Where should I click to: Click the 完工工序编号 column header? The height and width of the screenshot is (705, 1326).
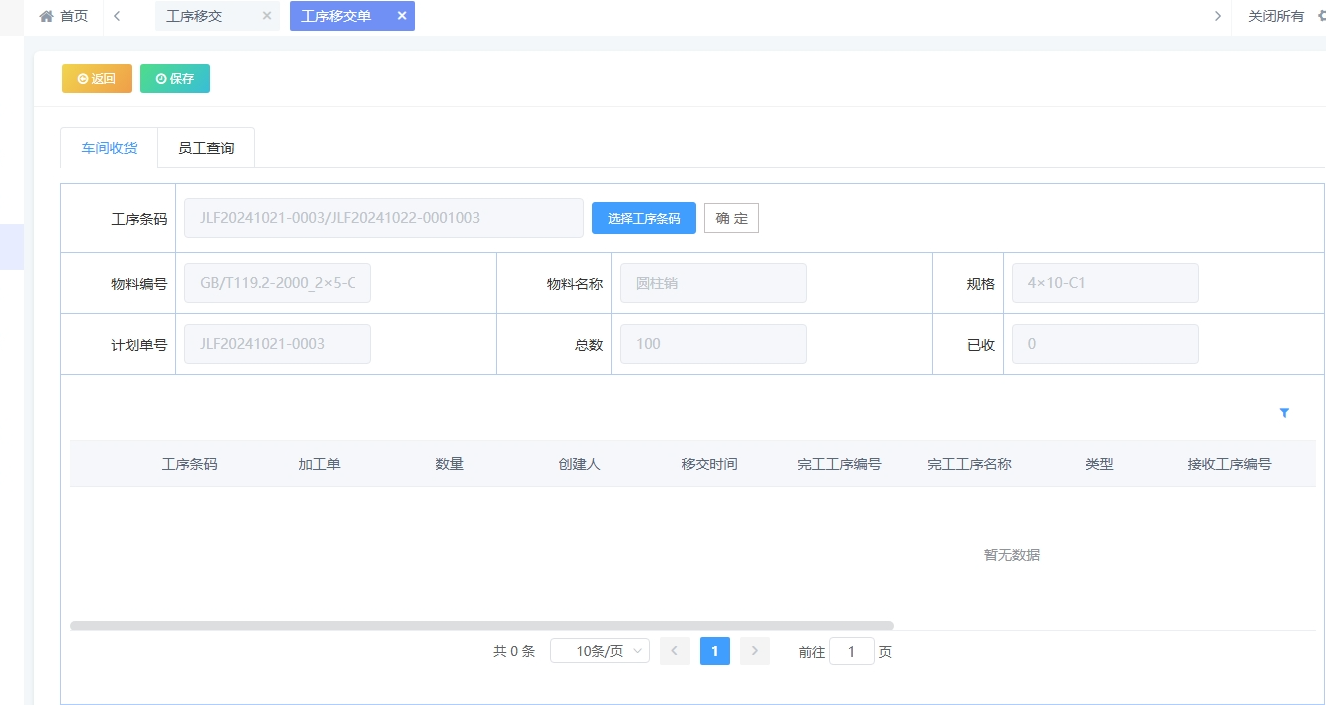[x=839, y=464]
